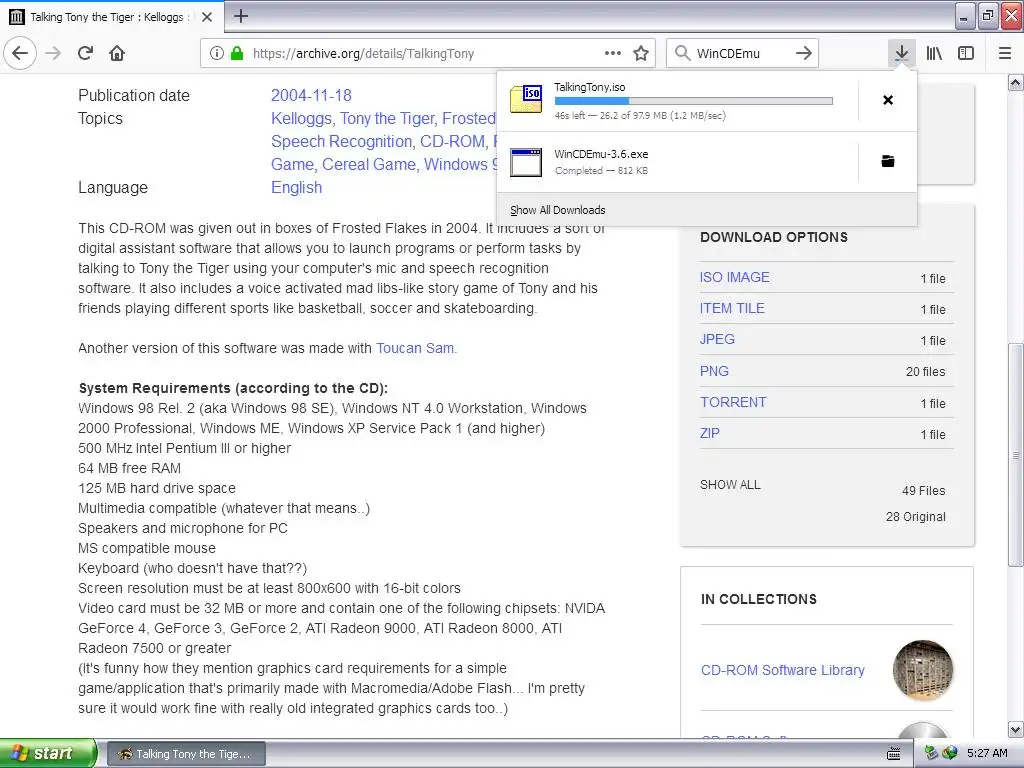Open the Windows Start menu
Viewport: 1024px width, 768px height.
point(47,753)
